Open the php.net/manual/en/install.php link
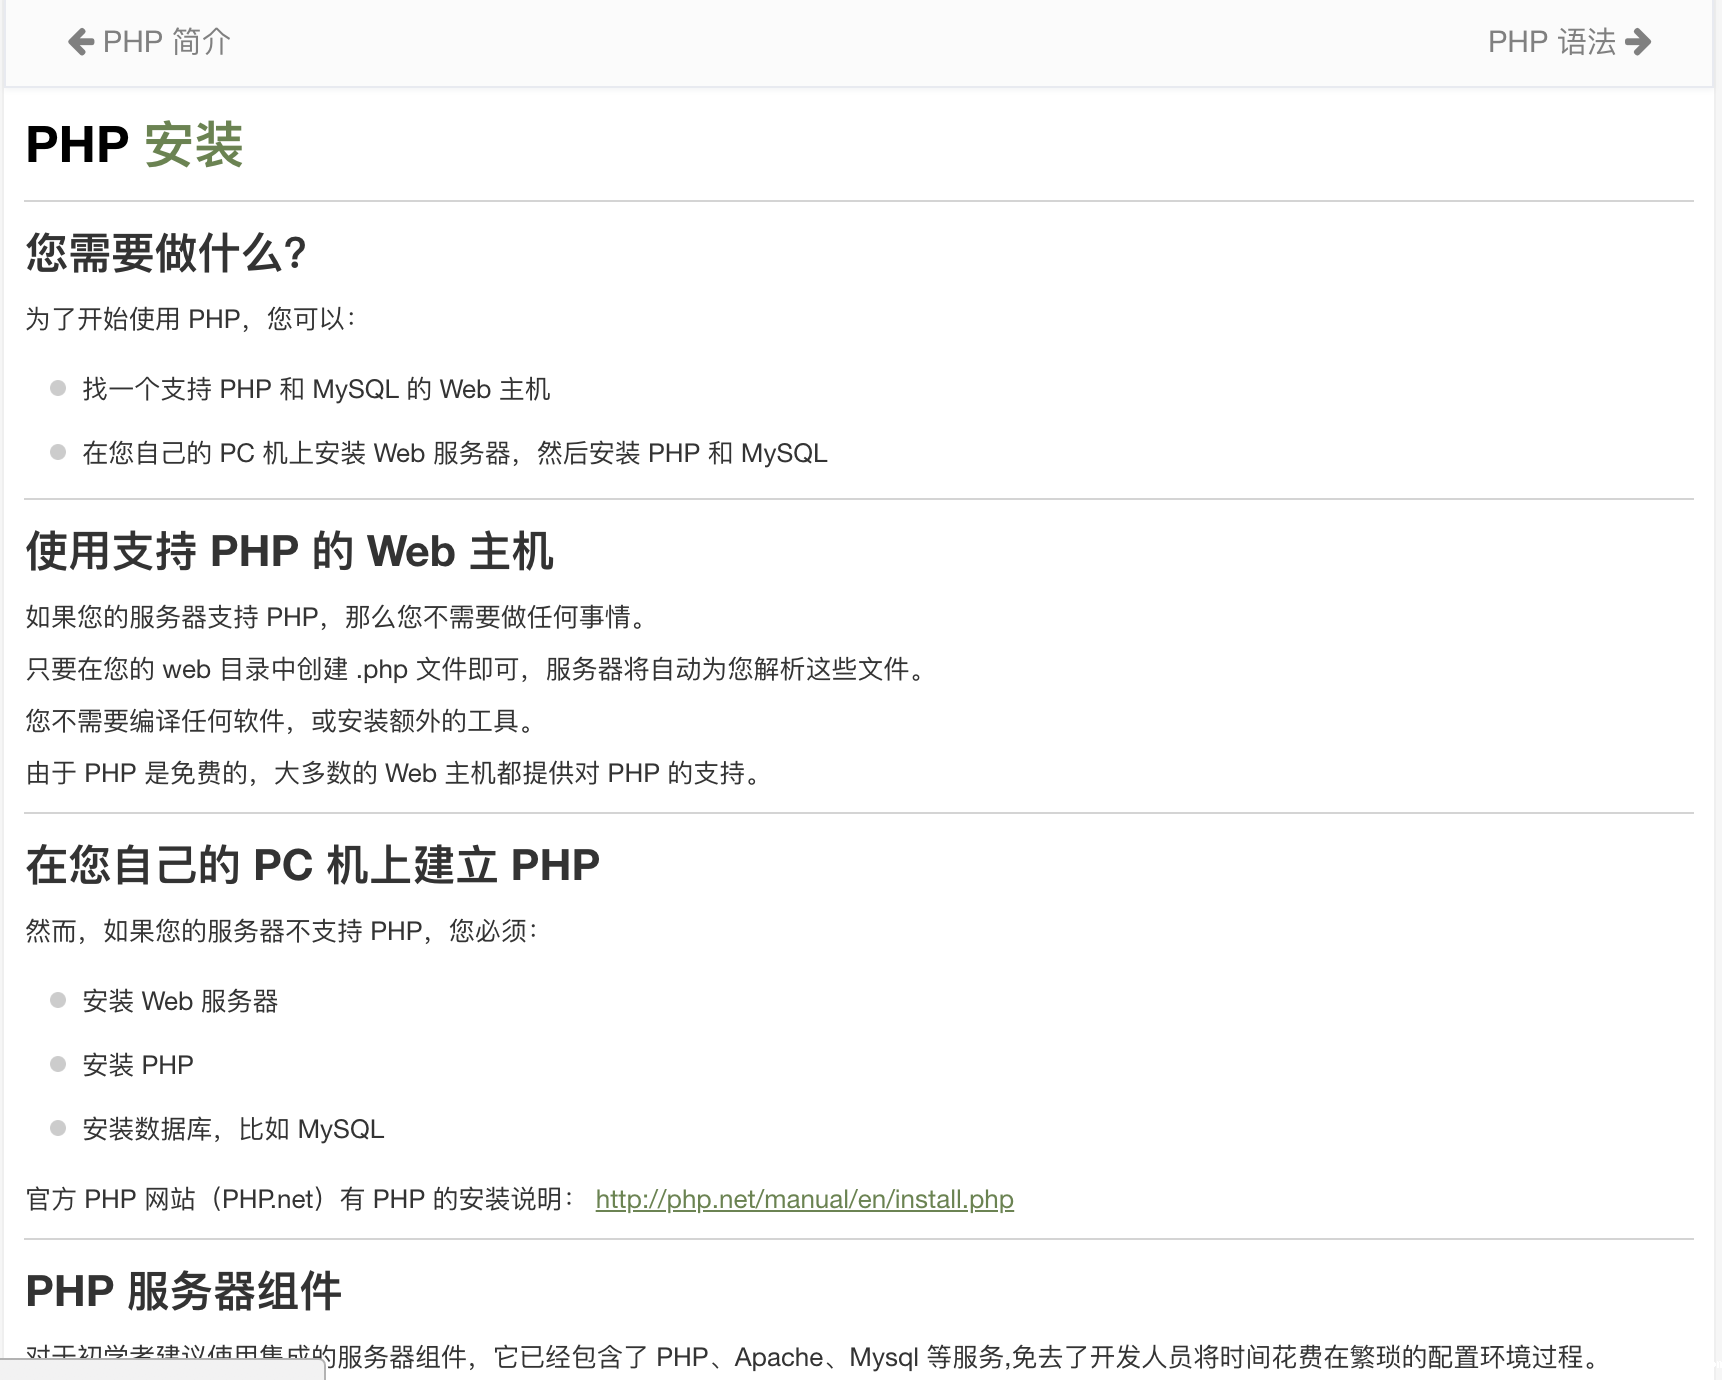This screenshot has width=1722, height=1380. pyautogui.click(x=804, y=1199)
